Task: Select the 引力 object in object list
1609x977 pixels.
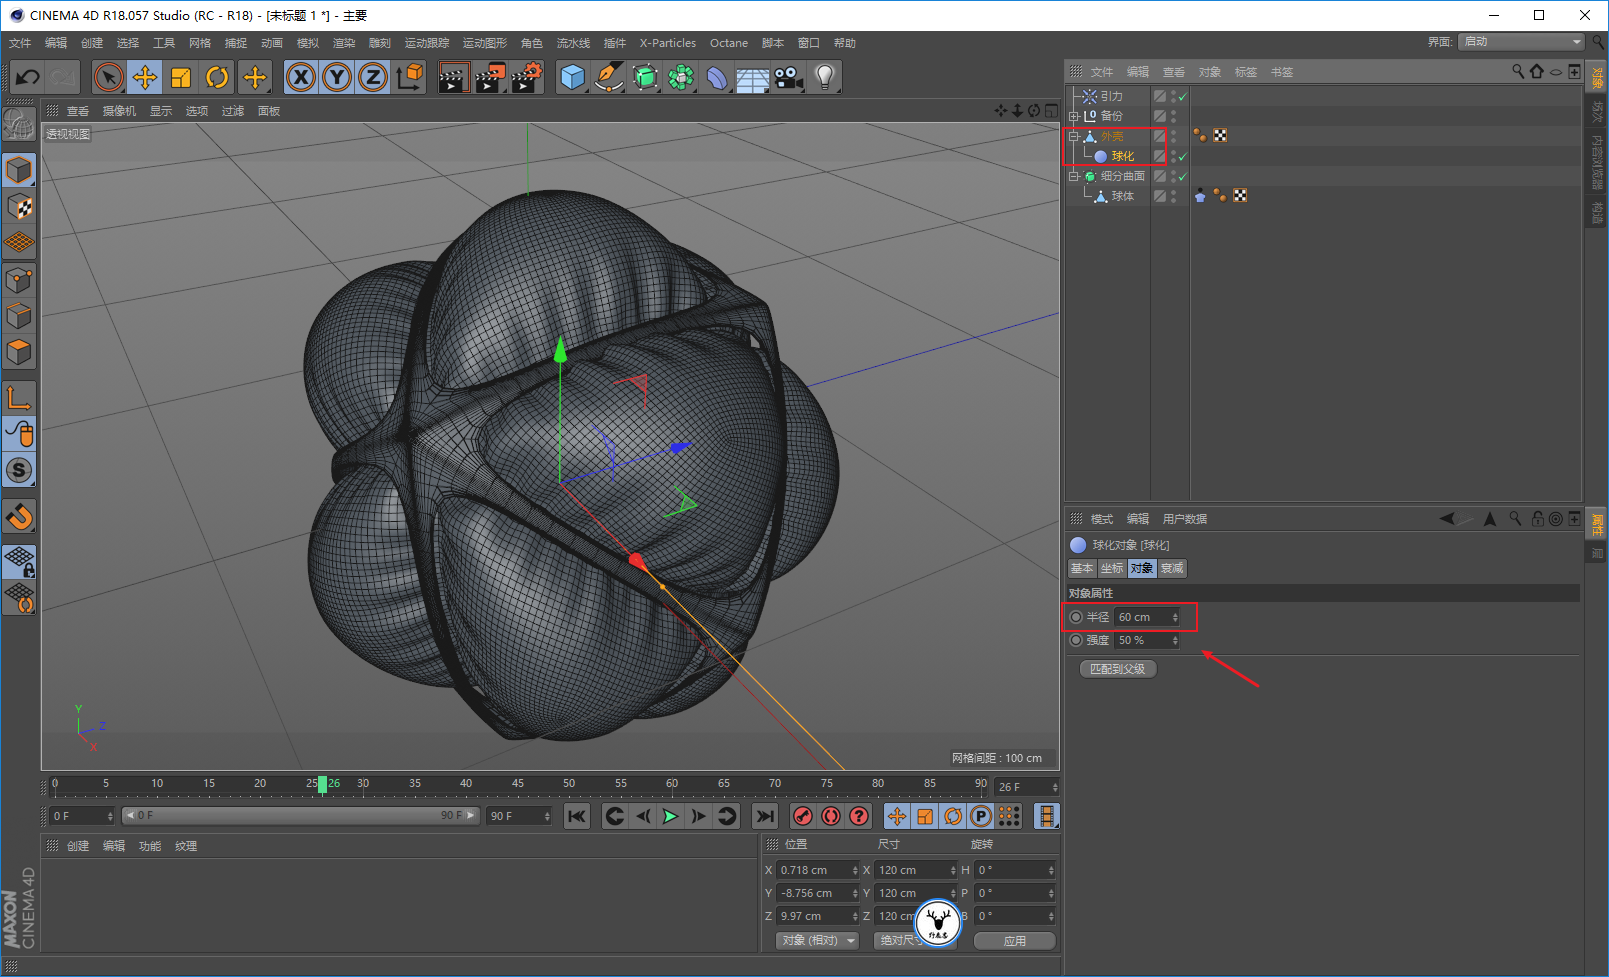Action: click(1111, 96)
